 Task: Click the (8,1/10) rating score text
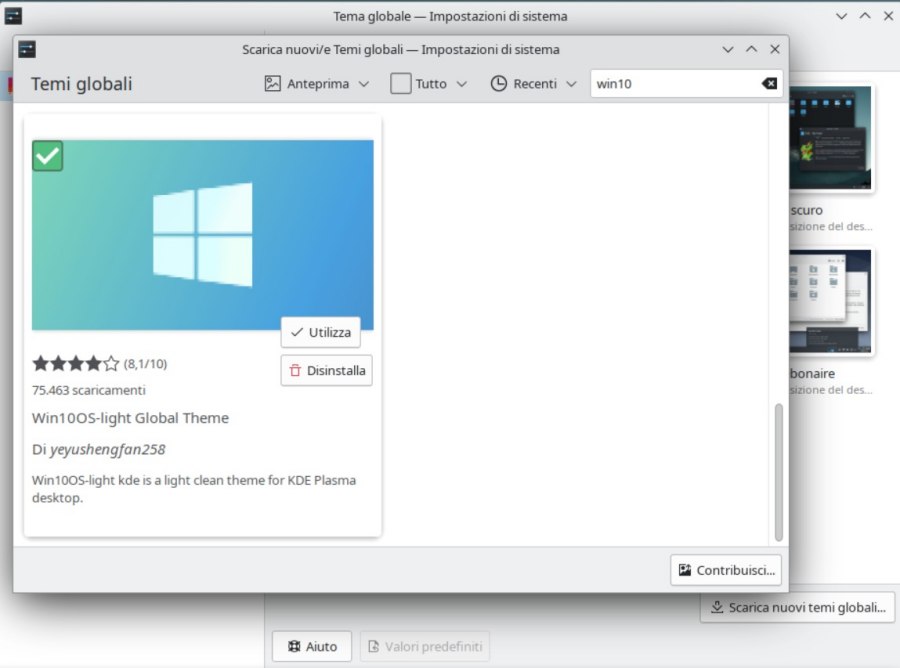click(145, 364)
